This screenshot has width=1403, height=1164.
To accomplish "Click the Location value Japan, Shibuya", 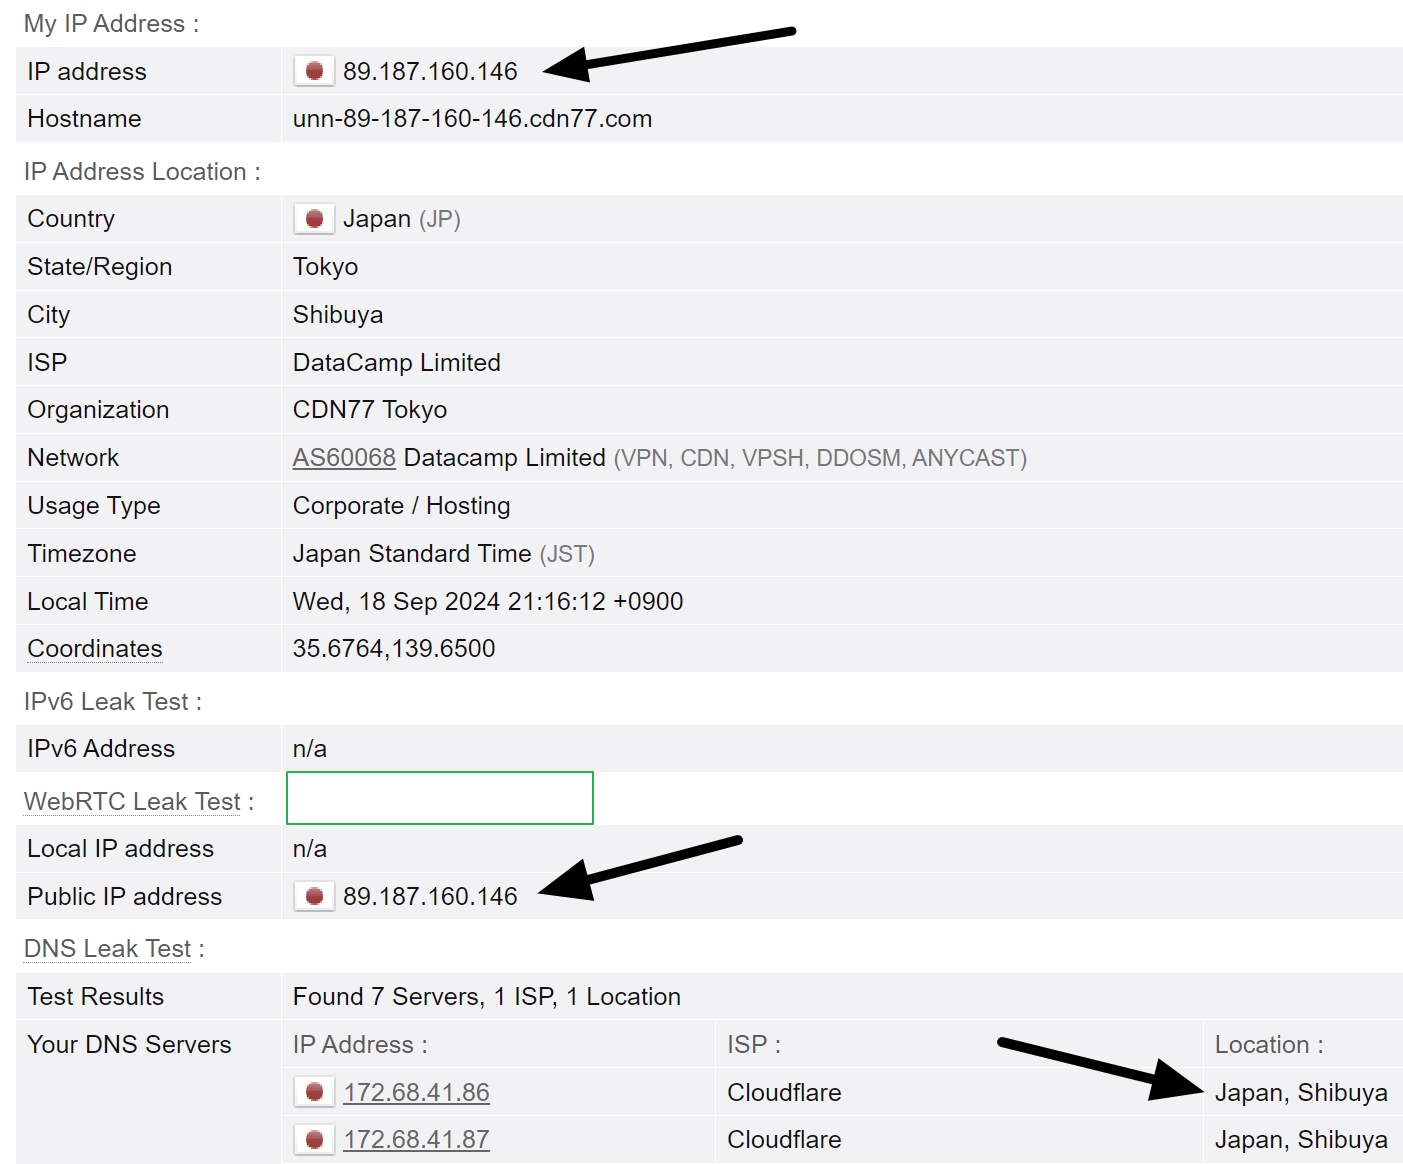I will pos(1299,1092).
